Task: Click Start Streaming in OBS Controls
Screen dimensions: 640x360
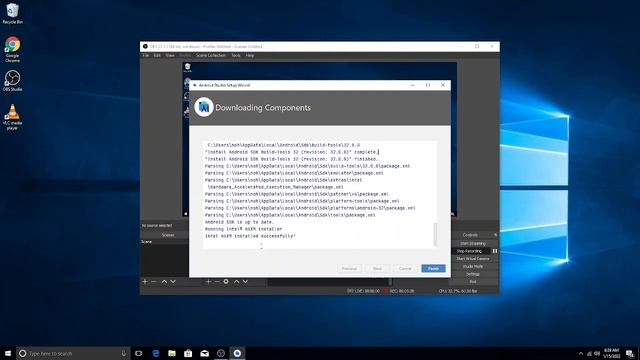Action: [x=473, y=243]
